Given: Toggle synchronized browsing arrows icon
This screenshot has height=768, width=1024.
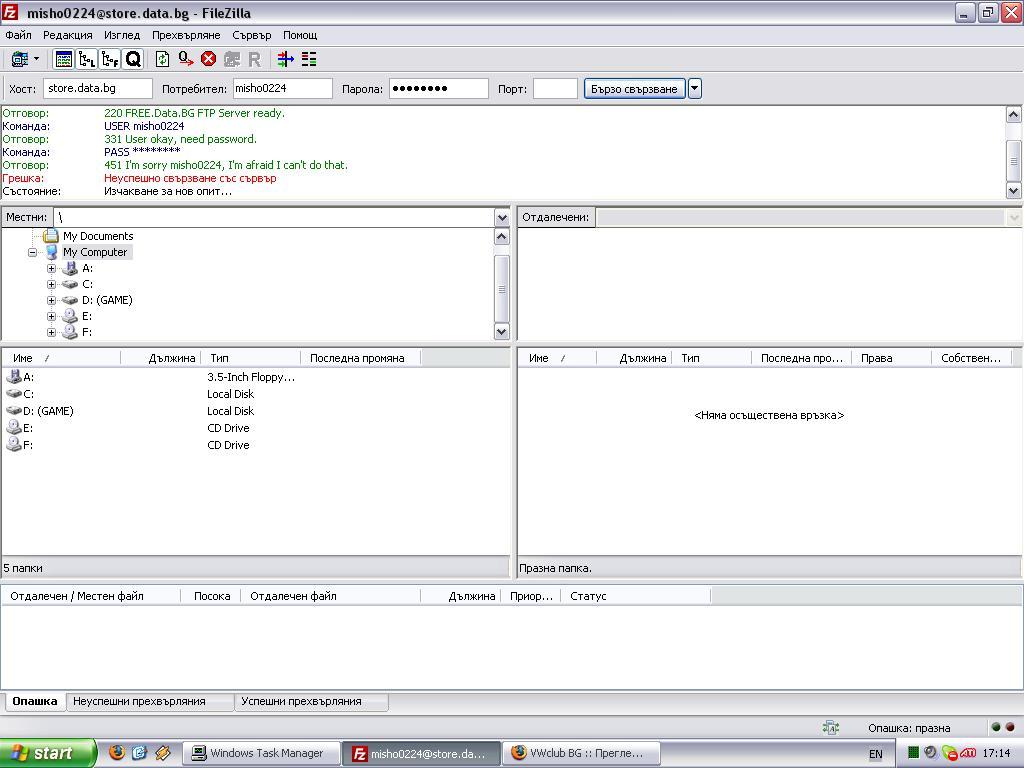Looking at the screenshot, I should 285,59.
